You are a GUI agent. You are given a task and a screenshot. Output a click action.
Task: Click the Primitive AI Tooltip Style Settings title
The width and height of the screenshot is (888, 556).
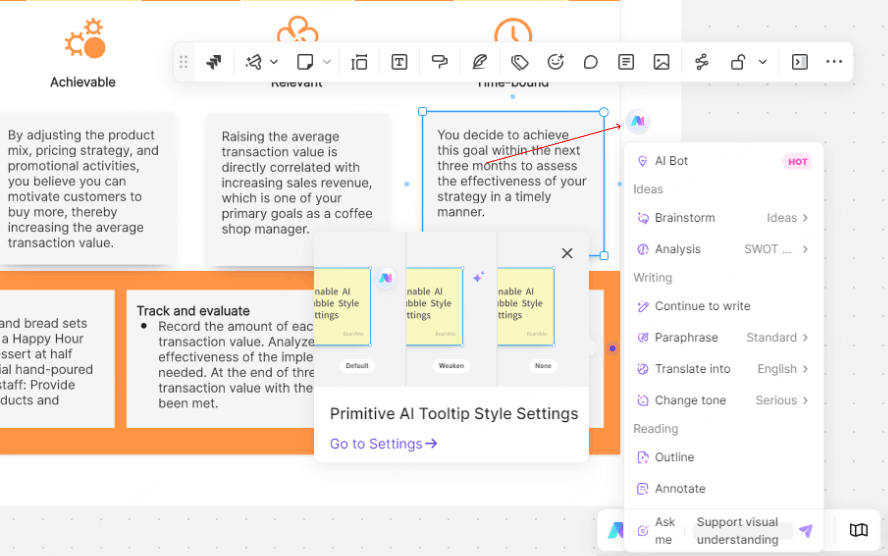454,414
